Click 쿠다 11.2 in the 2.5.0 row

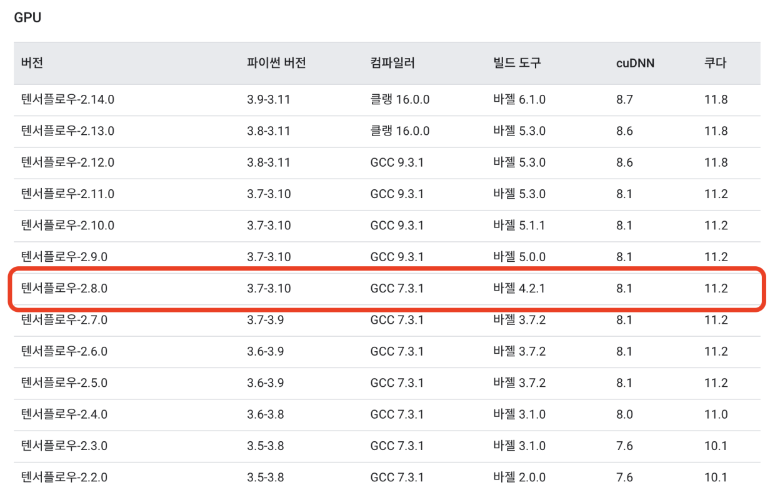tap(716, 382)
